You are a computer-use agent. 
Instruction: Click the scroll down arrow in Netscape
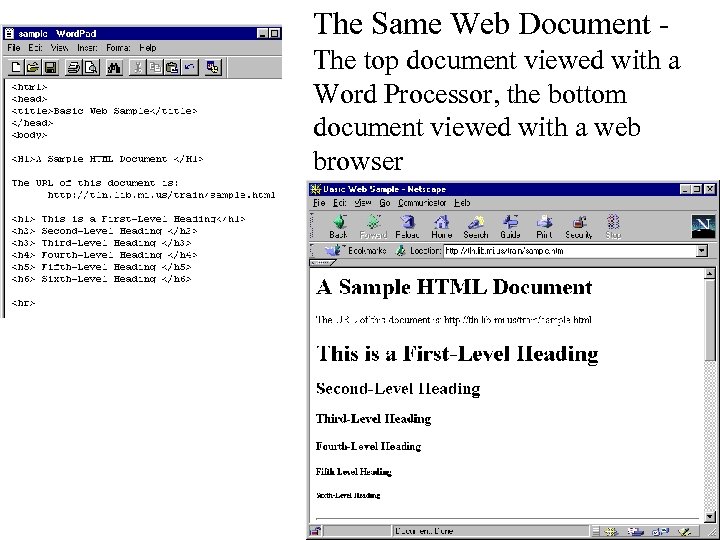[x=709, y=516]
